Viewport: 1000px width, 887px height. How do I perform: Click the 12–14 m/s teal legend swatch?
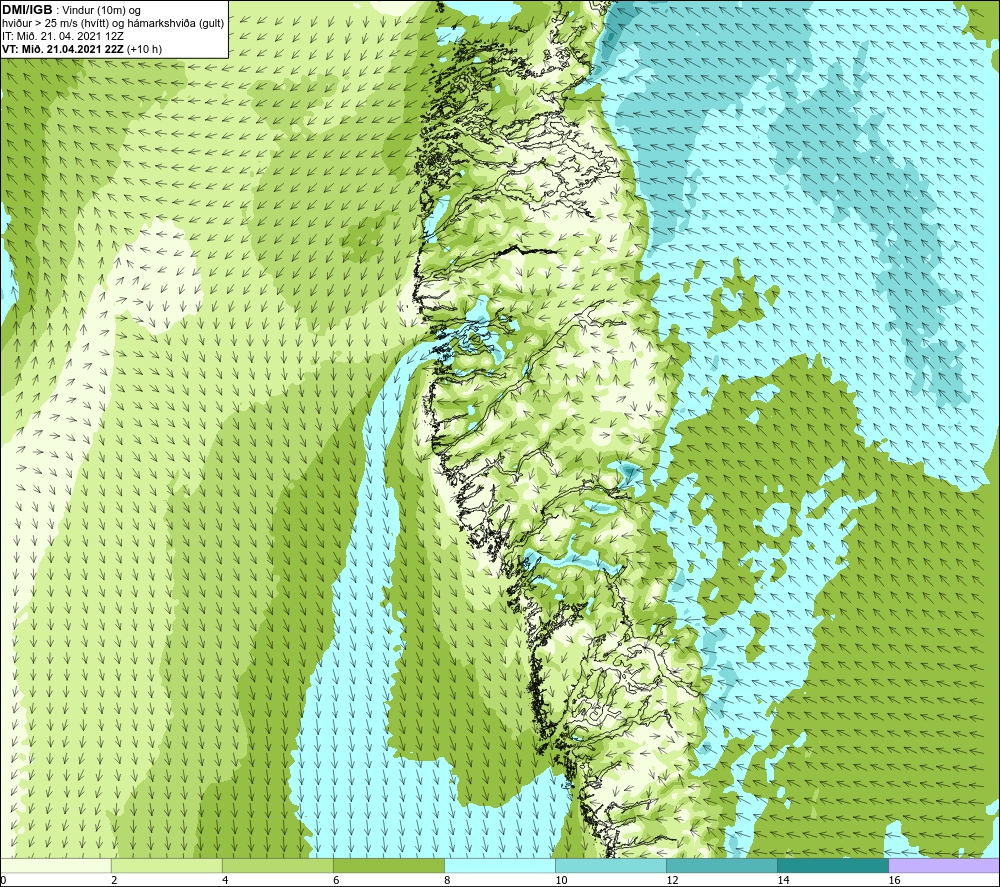[722, 865]
